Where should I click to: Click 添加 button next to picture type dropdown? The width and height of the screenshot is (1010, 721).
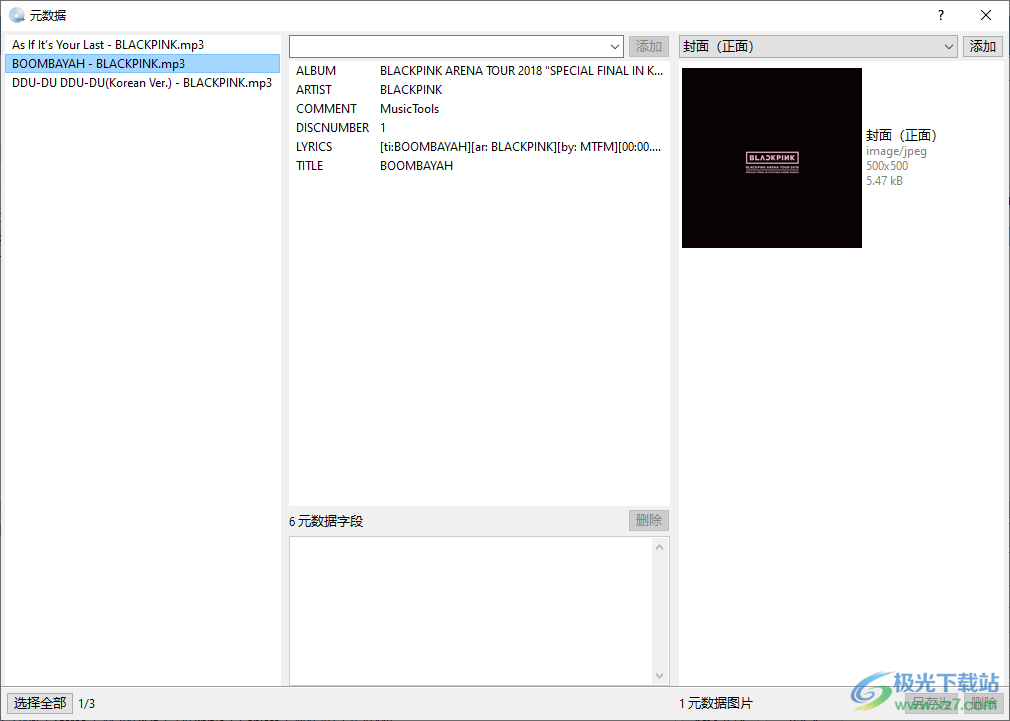point(982,46)
